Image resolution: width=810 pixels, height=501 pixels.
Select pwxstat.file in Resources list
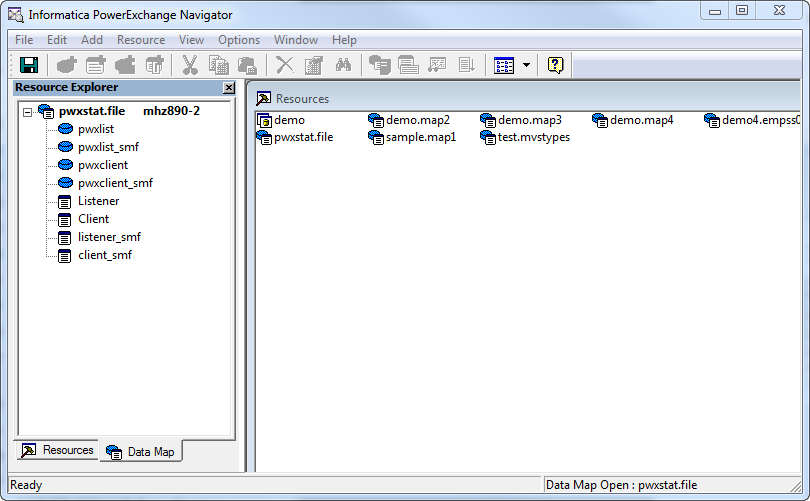click(x=295, y=137)
